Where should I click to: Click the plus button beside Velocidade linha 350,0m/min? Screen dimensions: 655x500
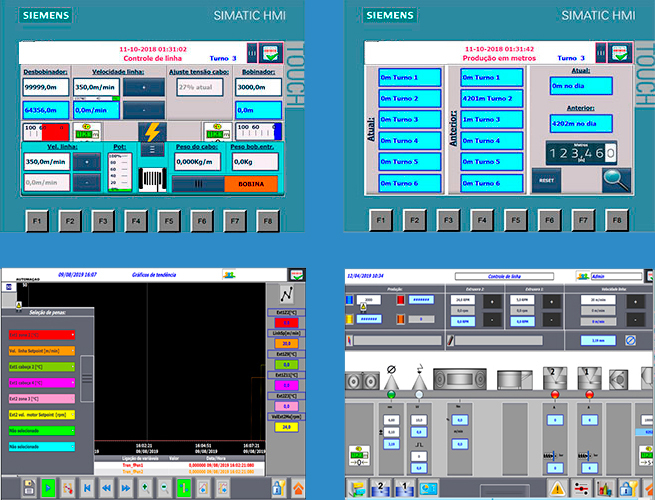tap(144, 87)
